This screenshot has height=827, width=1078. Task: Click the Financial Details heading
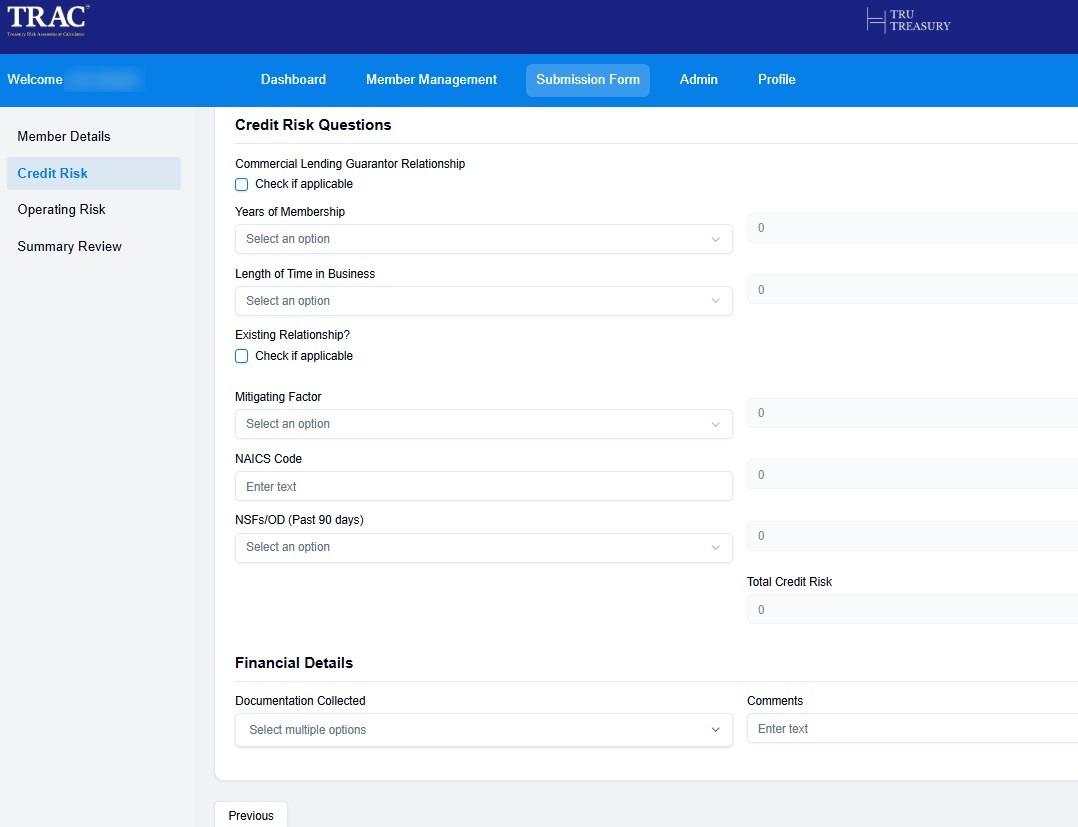(x=294, y=663)
